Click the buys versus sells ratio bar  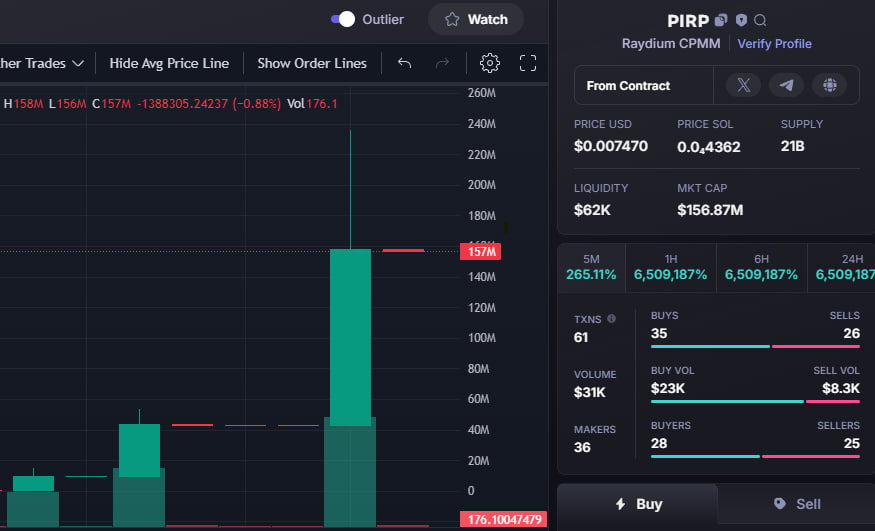click(755, 346)
